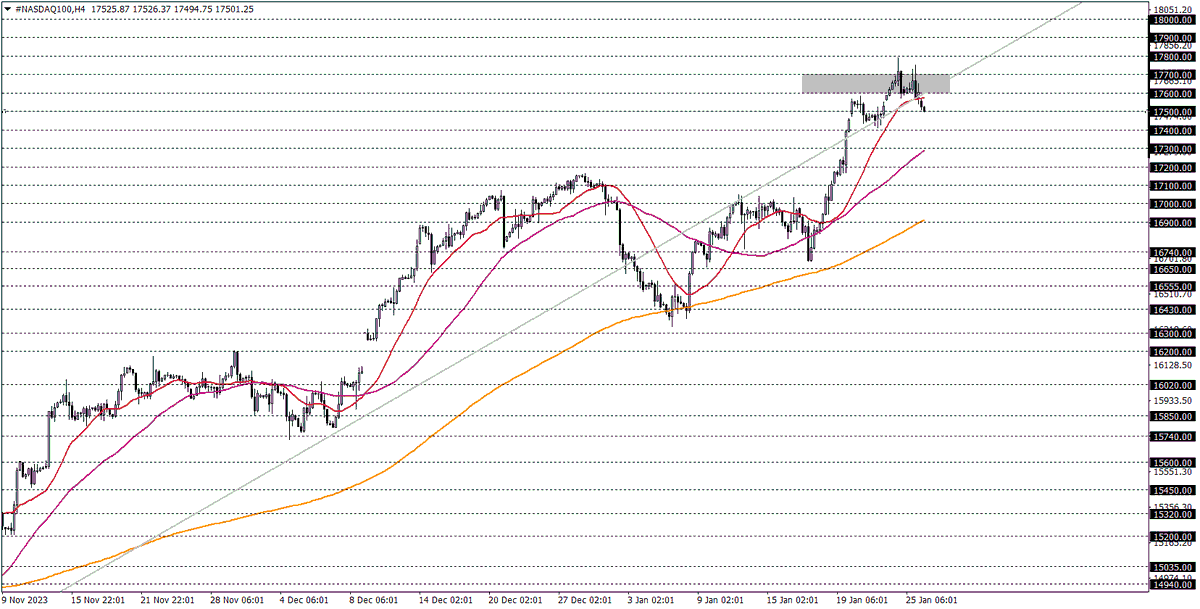Click the 17200.00 price level label

(1172, 168)
